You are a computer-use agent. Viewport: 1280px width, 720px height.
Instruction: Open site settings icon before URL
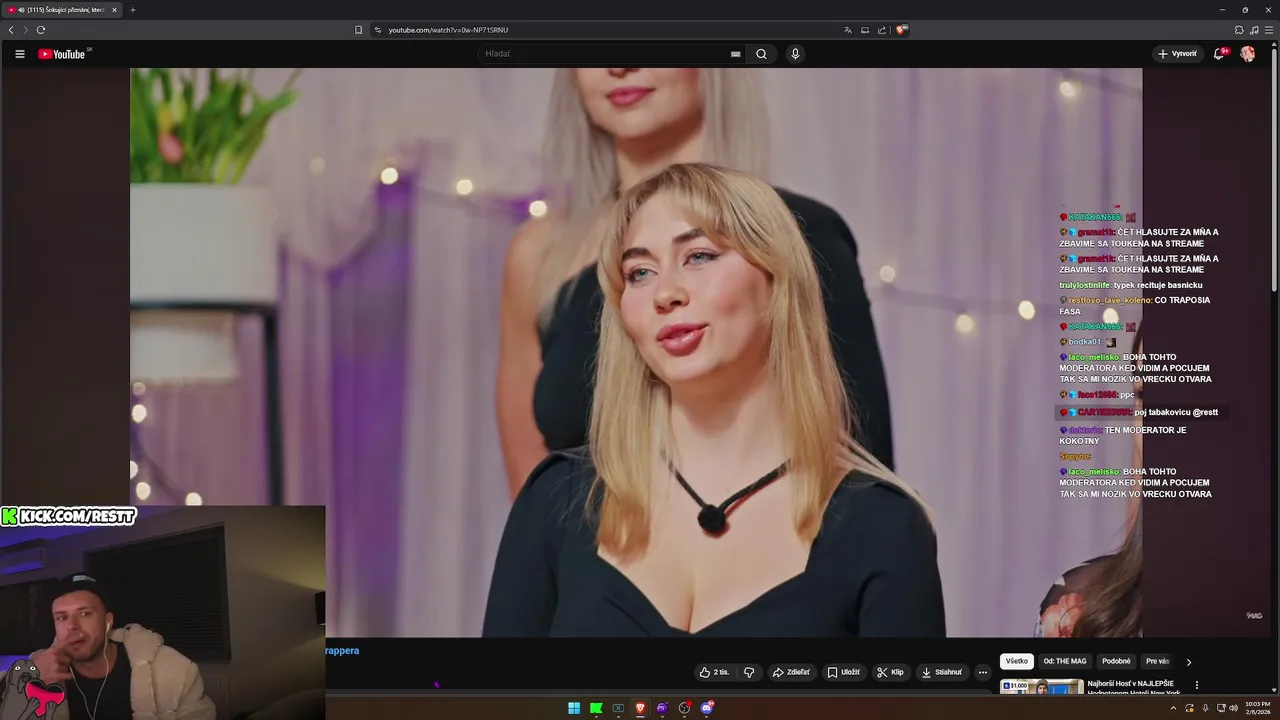tap(378, 30)
